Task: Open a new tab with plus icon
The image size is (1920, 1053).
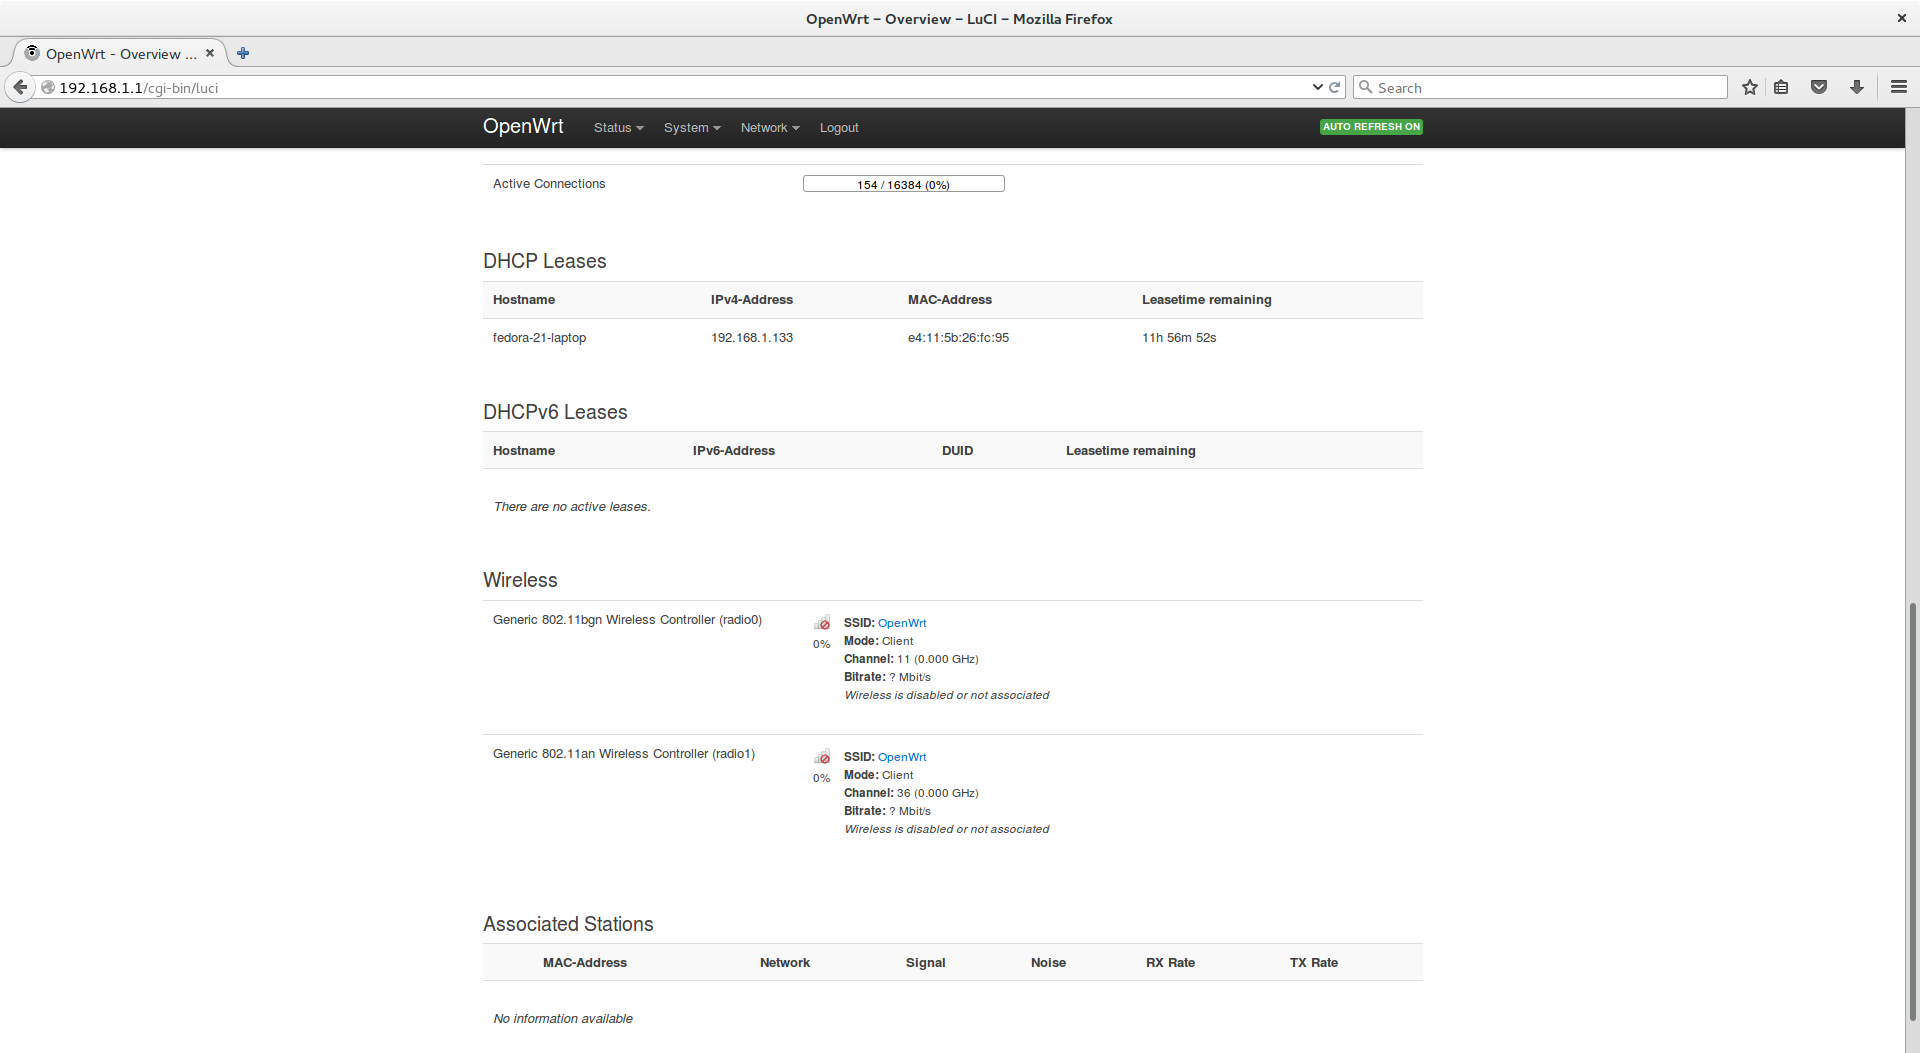Action: [x=243, y=53]
